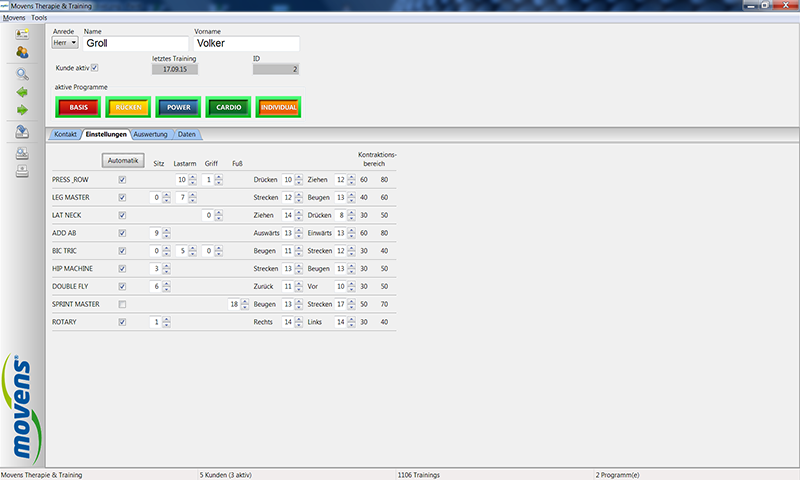The image size is (800, 480).
Task: Open the Anrede dropdown showing Herr
Action: click(66, 44)
